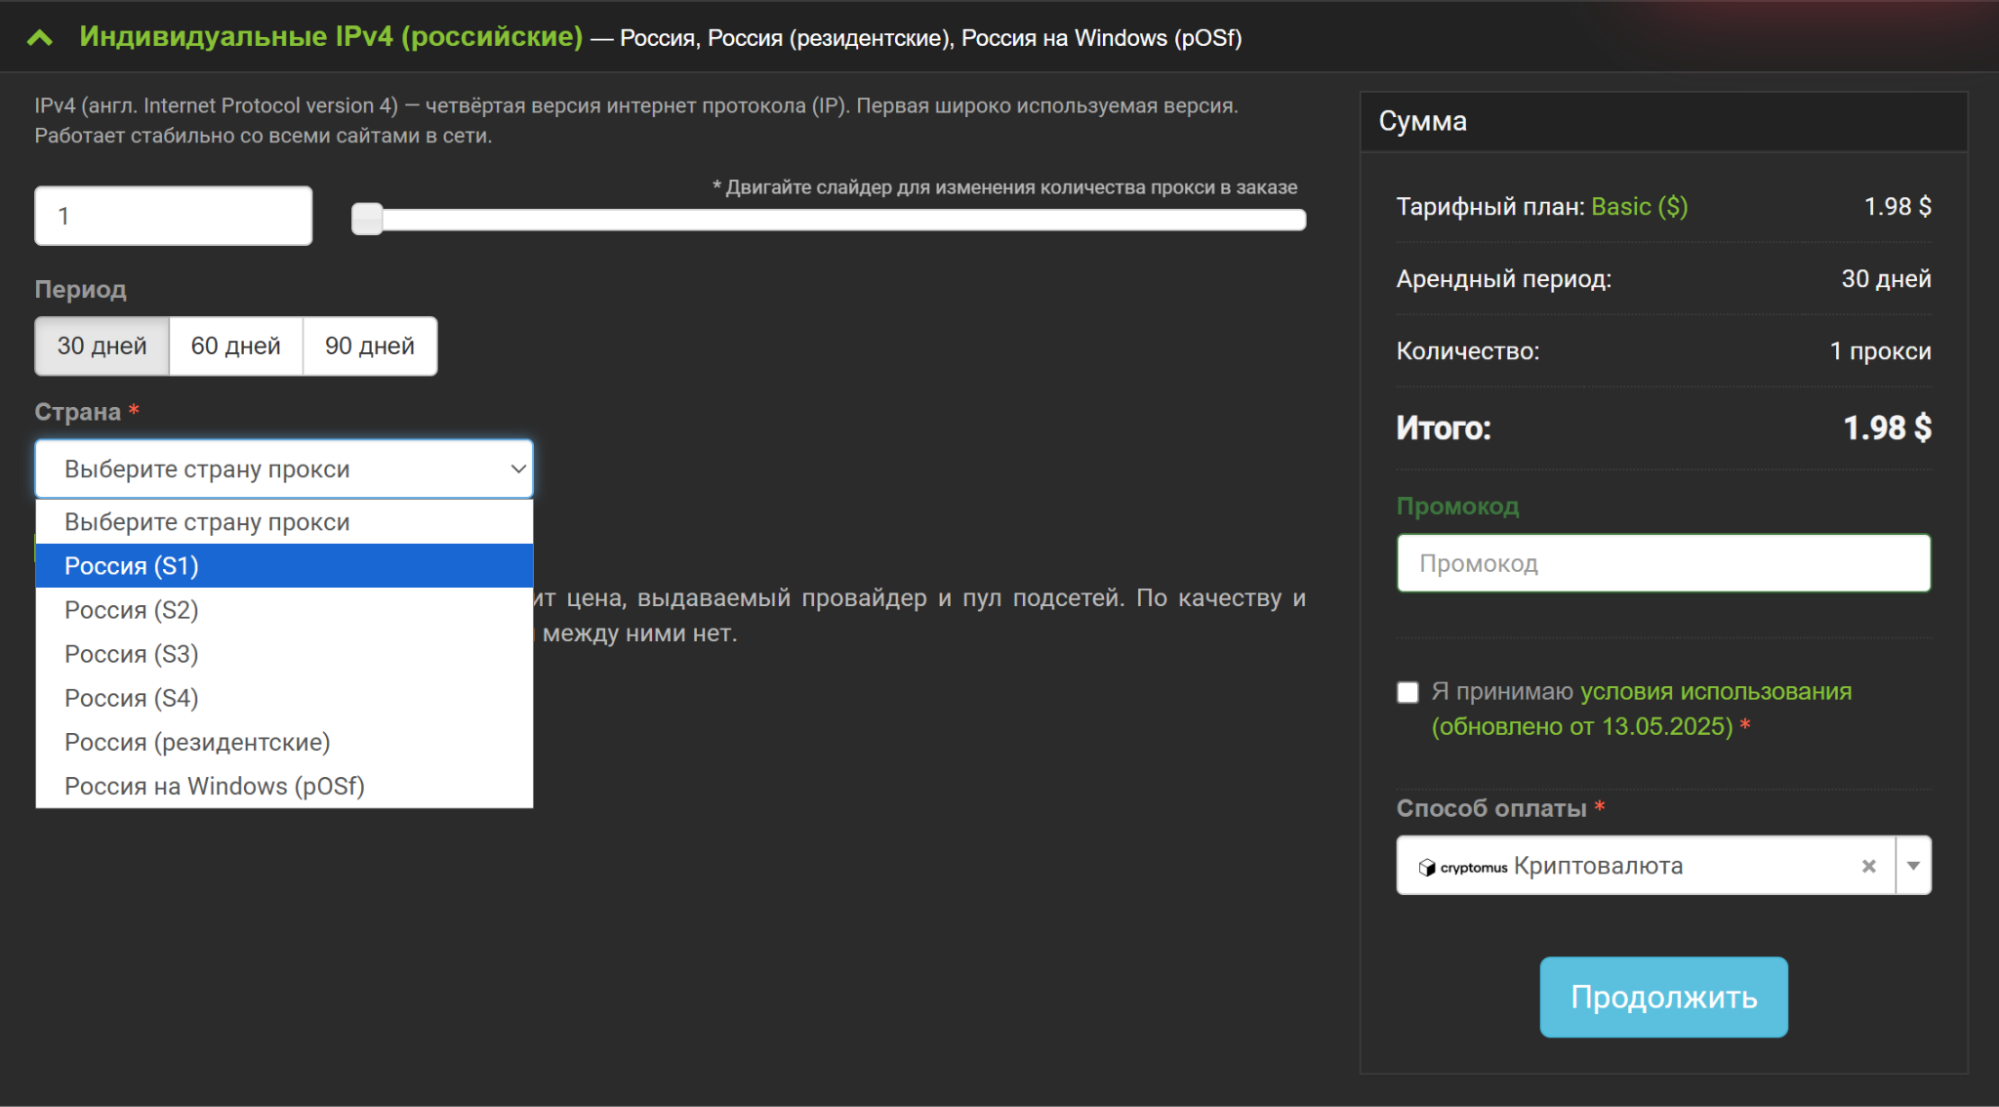This screenshot has width=1999, height=1107.
Task: Pick Россия (S4) in country list
Action: click(132, 698)
